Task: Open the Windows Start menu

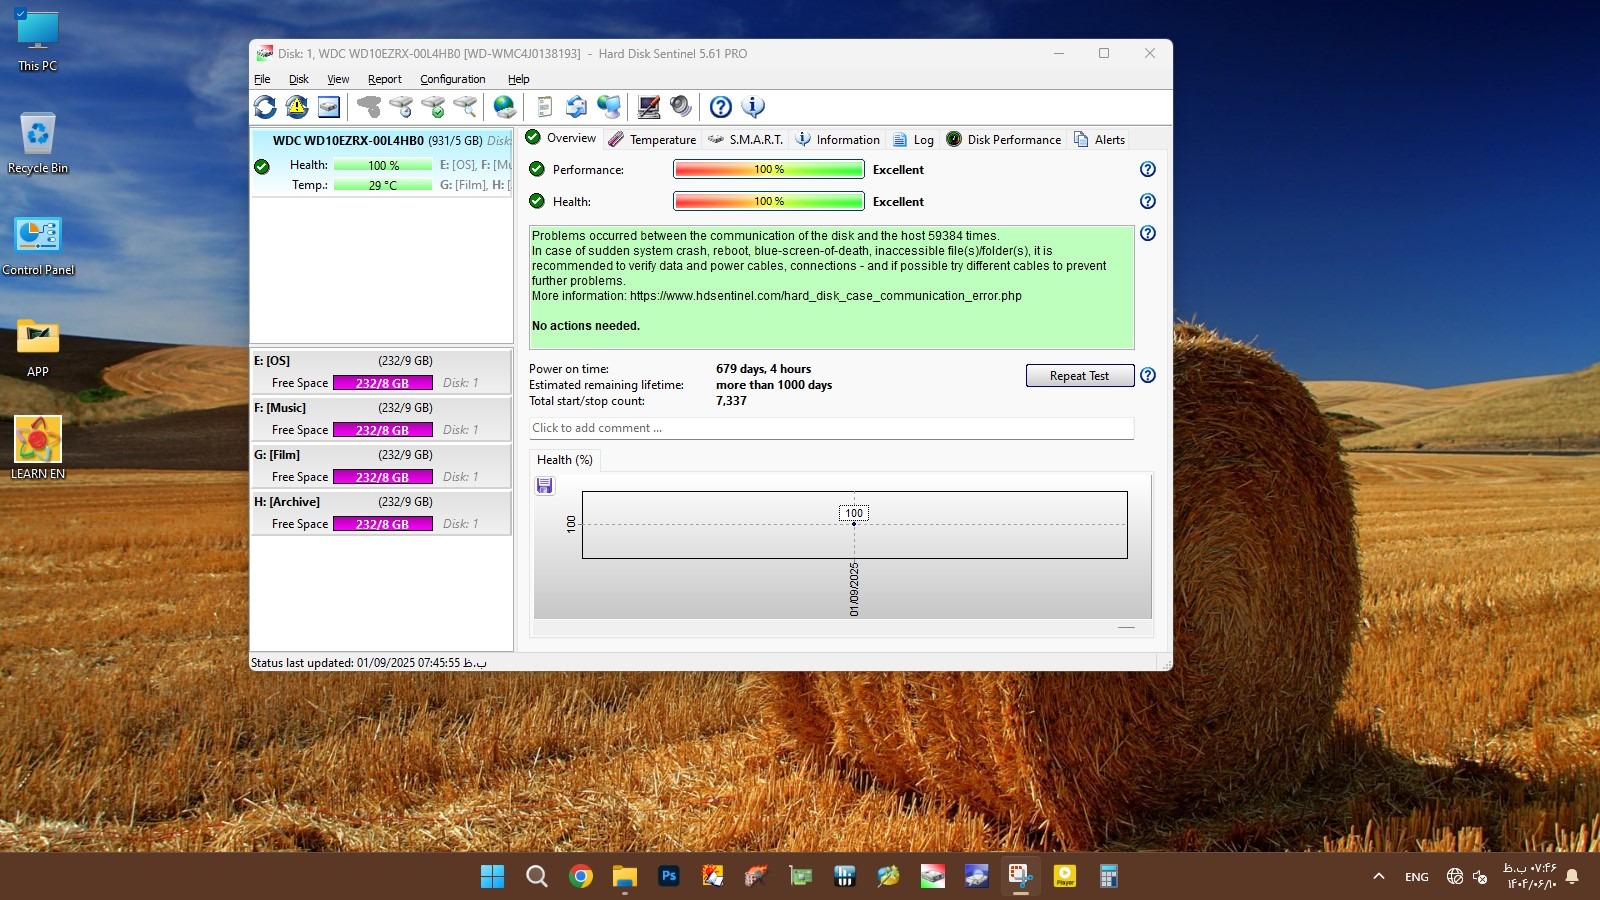Action: coord(493,877)
